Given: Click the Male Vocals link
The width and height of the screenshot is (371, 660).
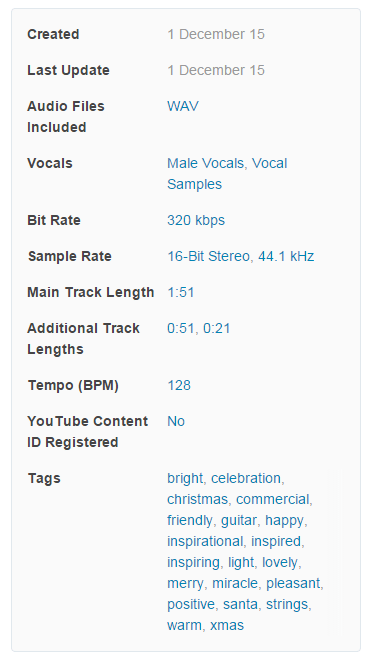Looking at the screenshot, I should (x=206, y=163).
